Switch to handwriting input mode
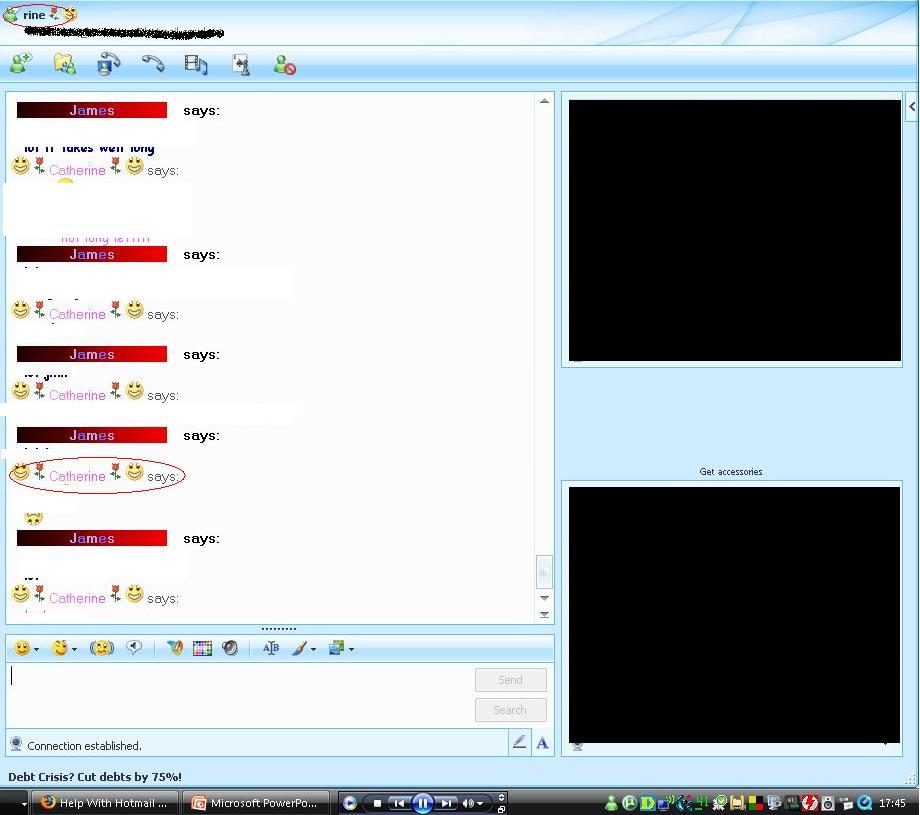Screen dimensions: 920x815 519,742
